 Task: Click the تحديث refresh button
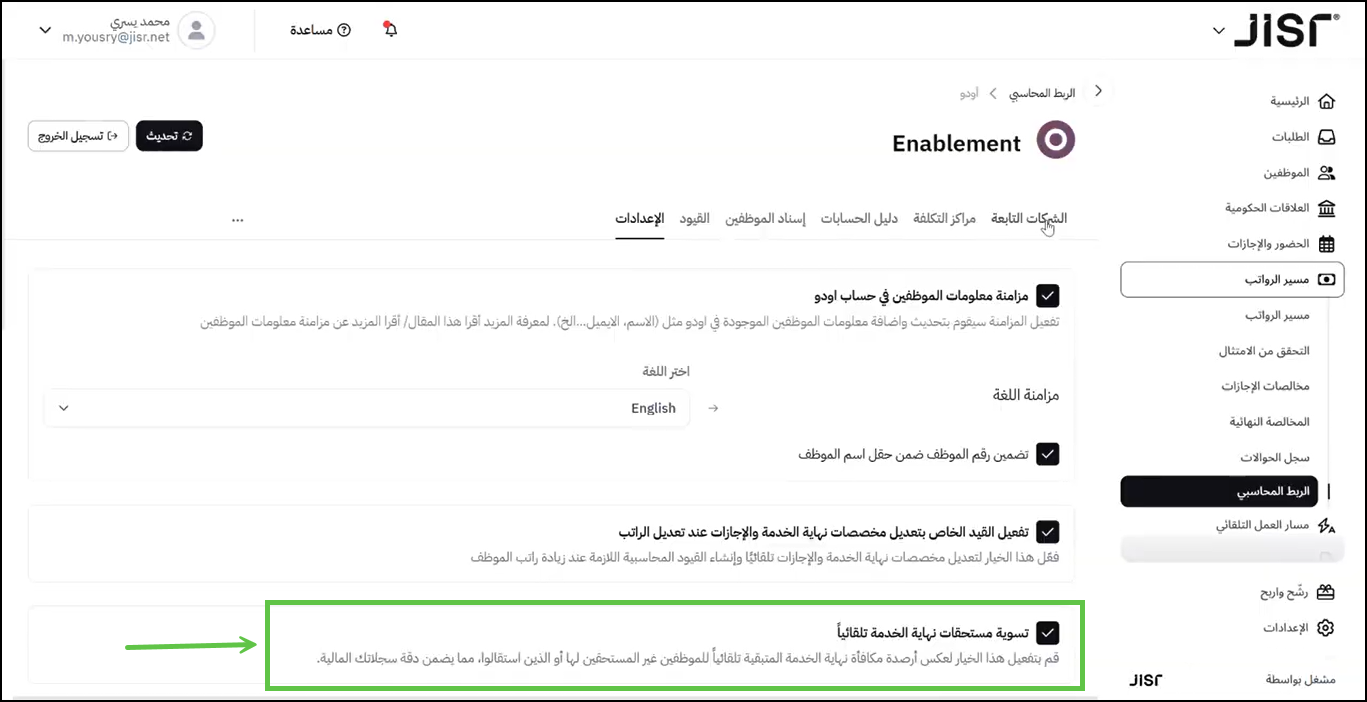169,136
